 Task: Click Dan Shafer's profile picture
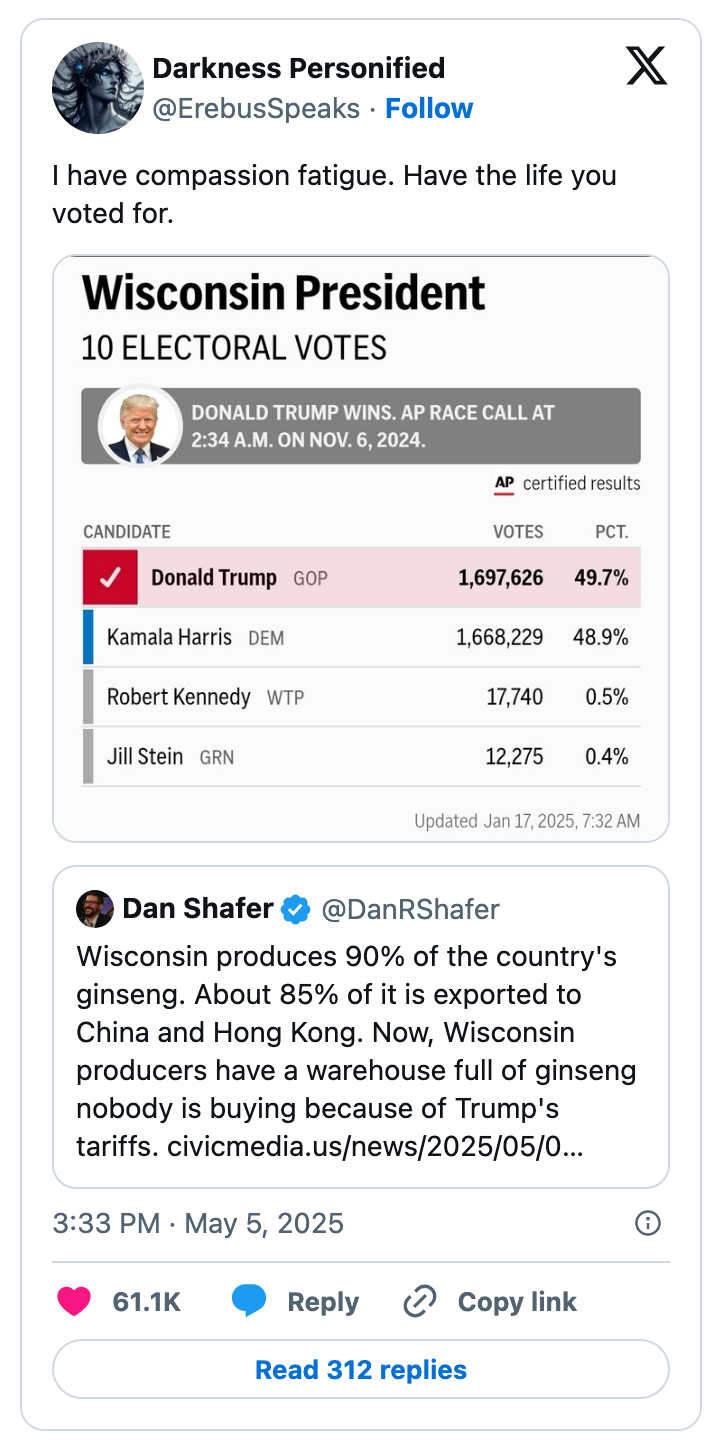coord(95,909)
